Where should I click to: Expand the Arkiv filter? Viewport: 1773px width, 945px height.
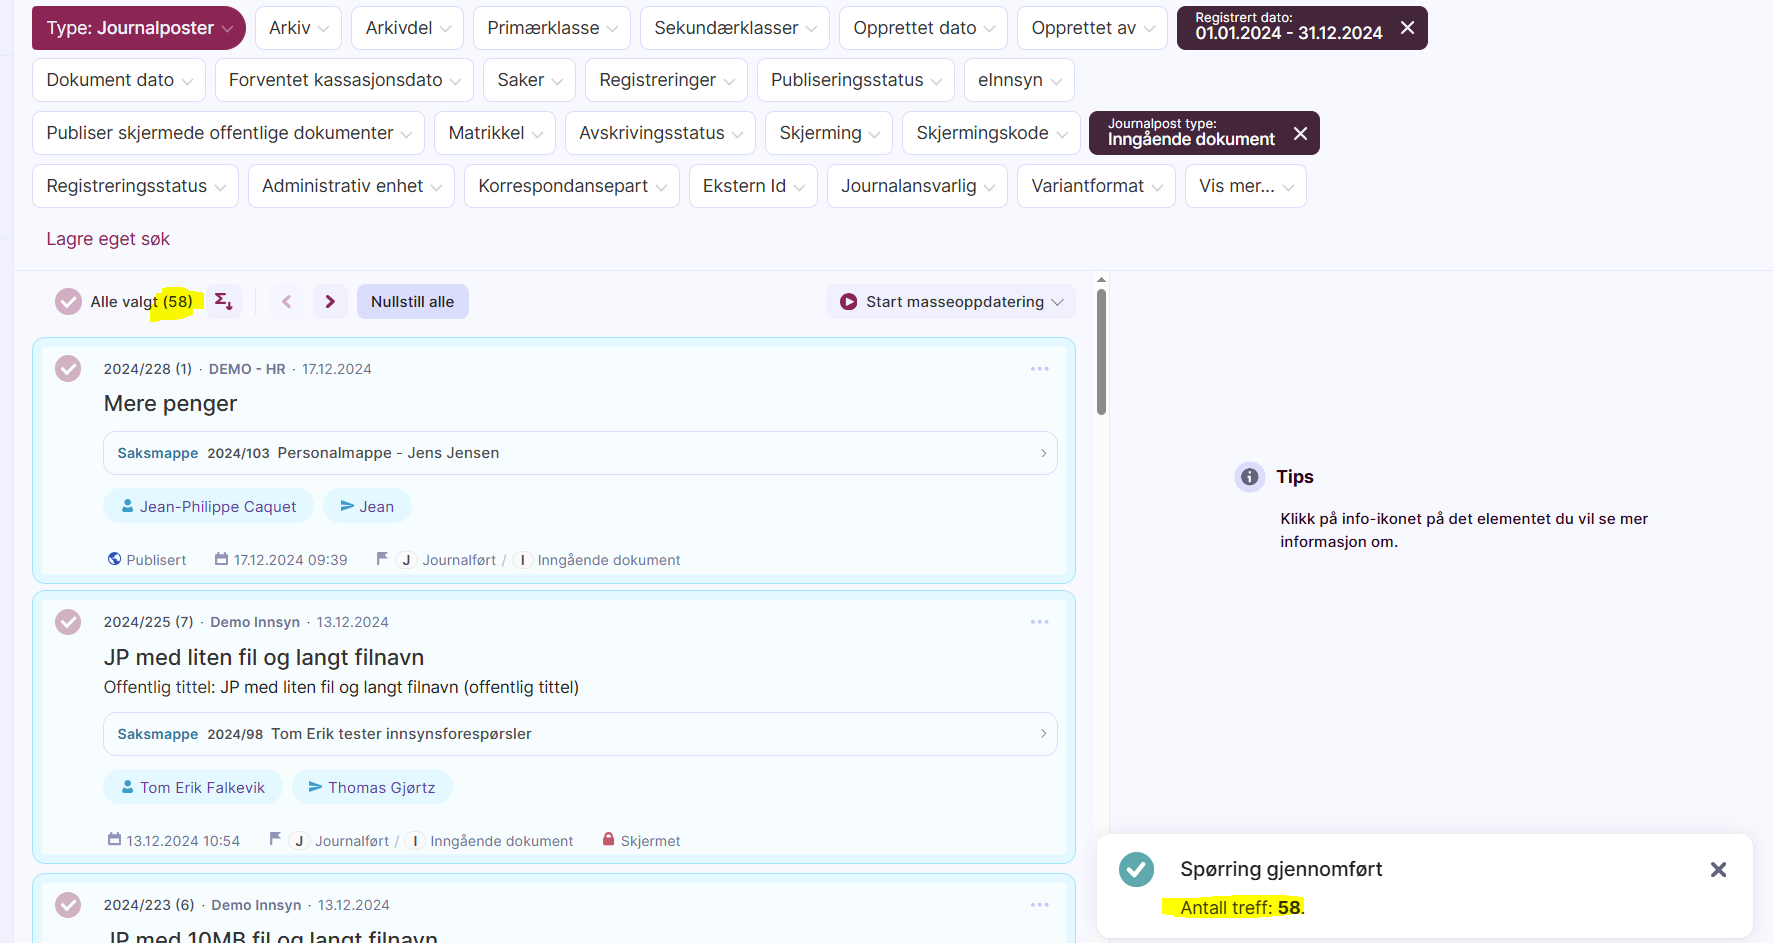tap(298, 28)
